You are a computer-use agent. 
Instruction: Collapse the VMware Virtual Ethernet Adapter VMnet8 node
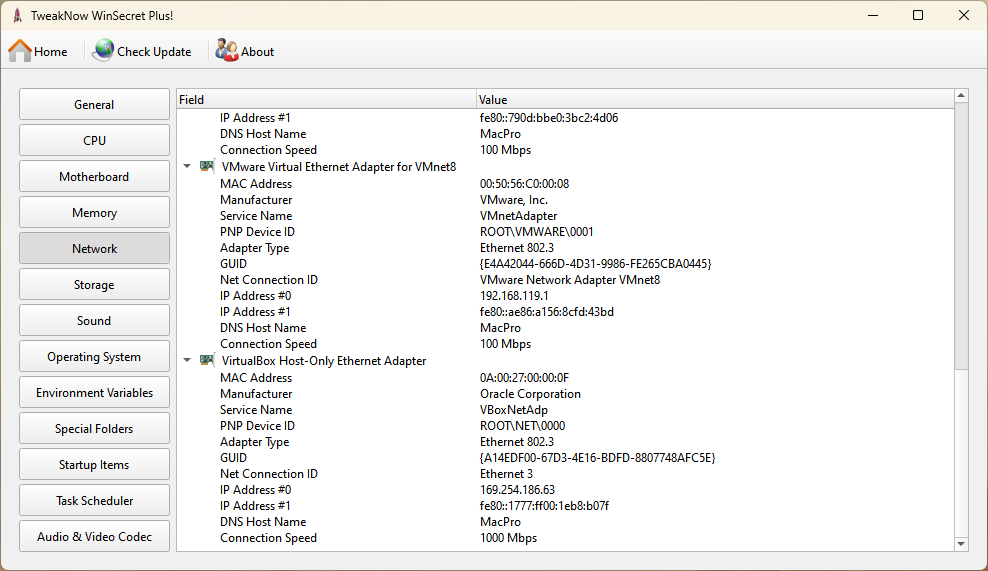[x=187, y=166]
